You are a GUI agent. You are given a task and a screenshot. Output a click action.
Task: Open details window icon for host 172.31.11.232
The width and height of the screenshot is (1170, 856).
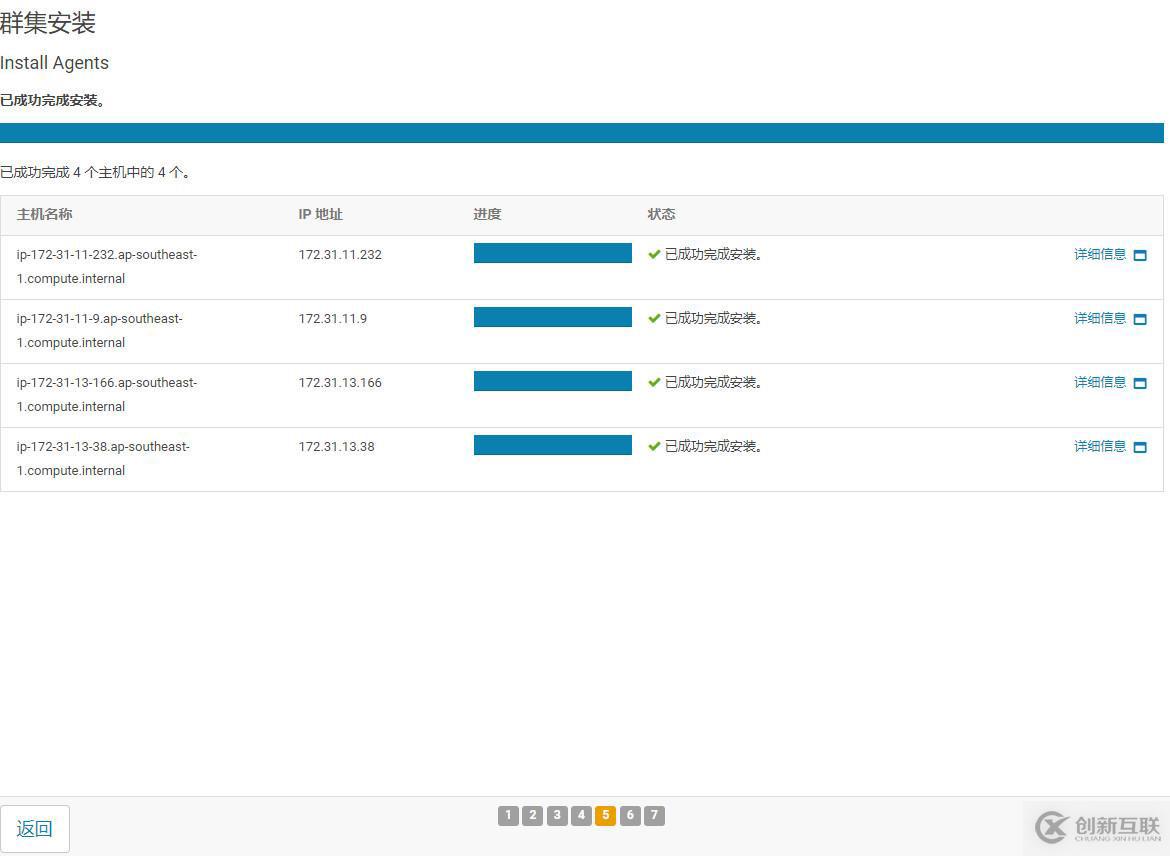[x=1139, y=255]
